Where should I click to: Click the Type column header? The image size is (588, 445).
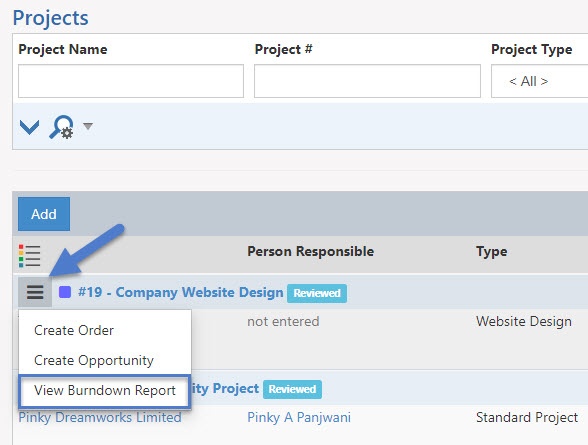pos(492,252)
